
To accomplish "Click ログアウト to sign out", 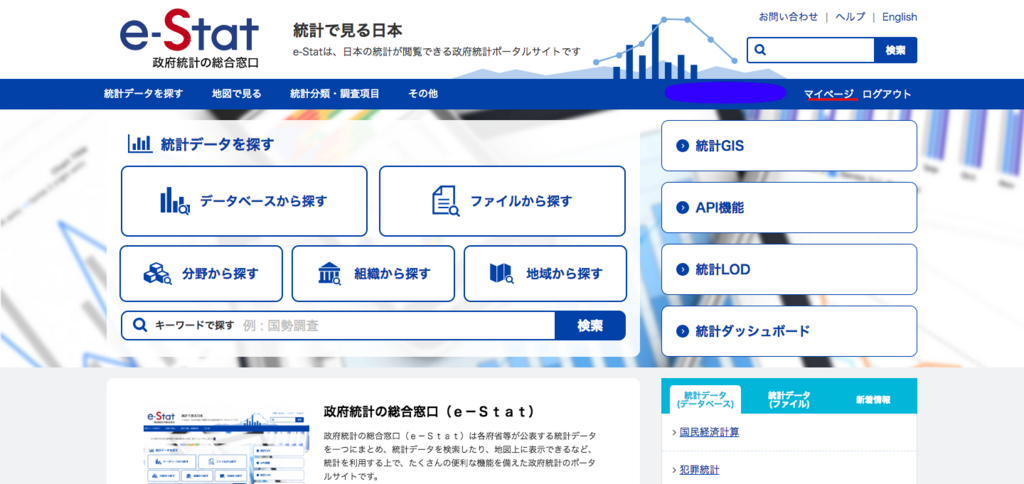I will coord(887,94).
